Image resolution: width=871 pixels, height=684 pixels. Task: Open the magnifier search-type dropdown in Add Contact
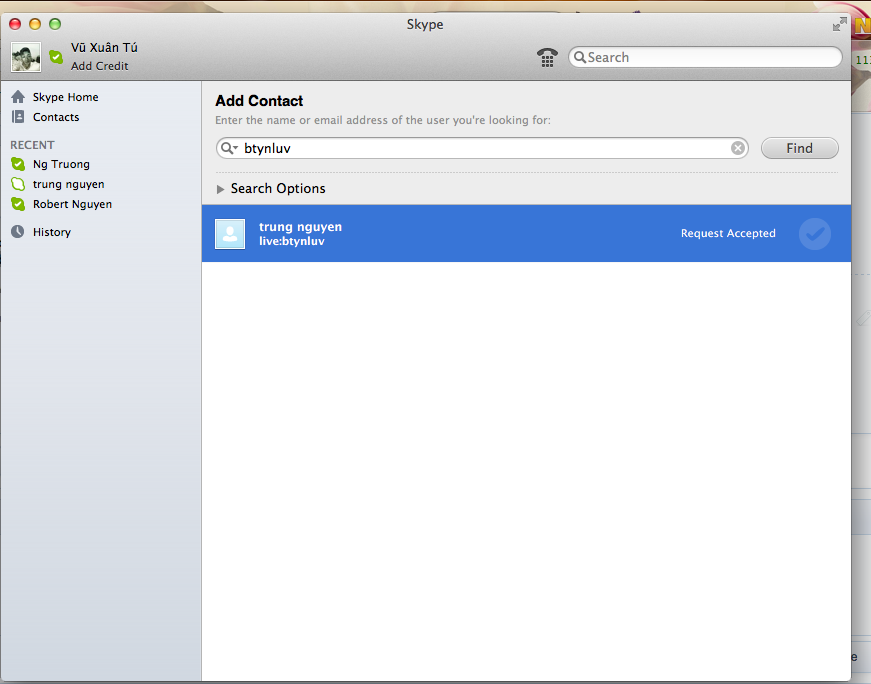229,148
